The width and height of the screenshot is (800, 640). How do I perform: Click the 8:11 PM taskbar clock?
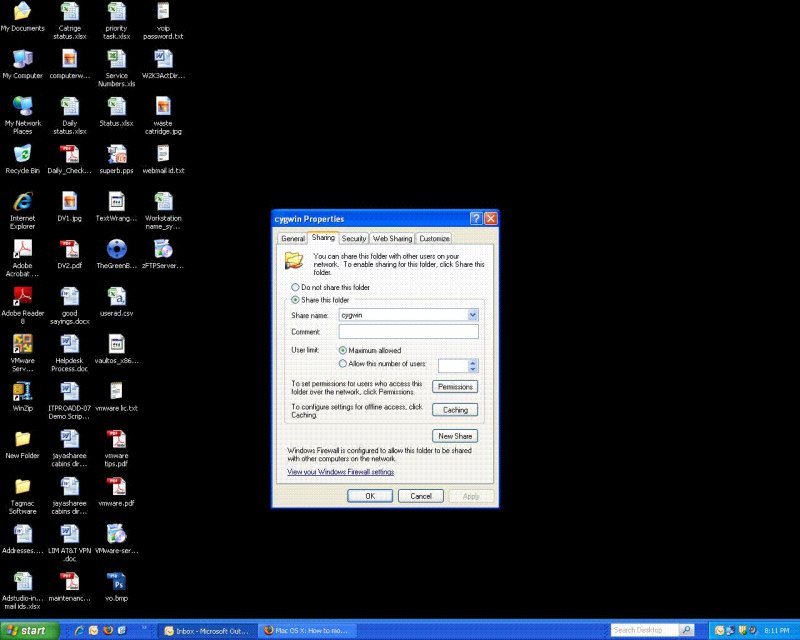coord(777,631)
